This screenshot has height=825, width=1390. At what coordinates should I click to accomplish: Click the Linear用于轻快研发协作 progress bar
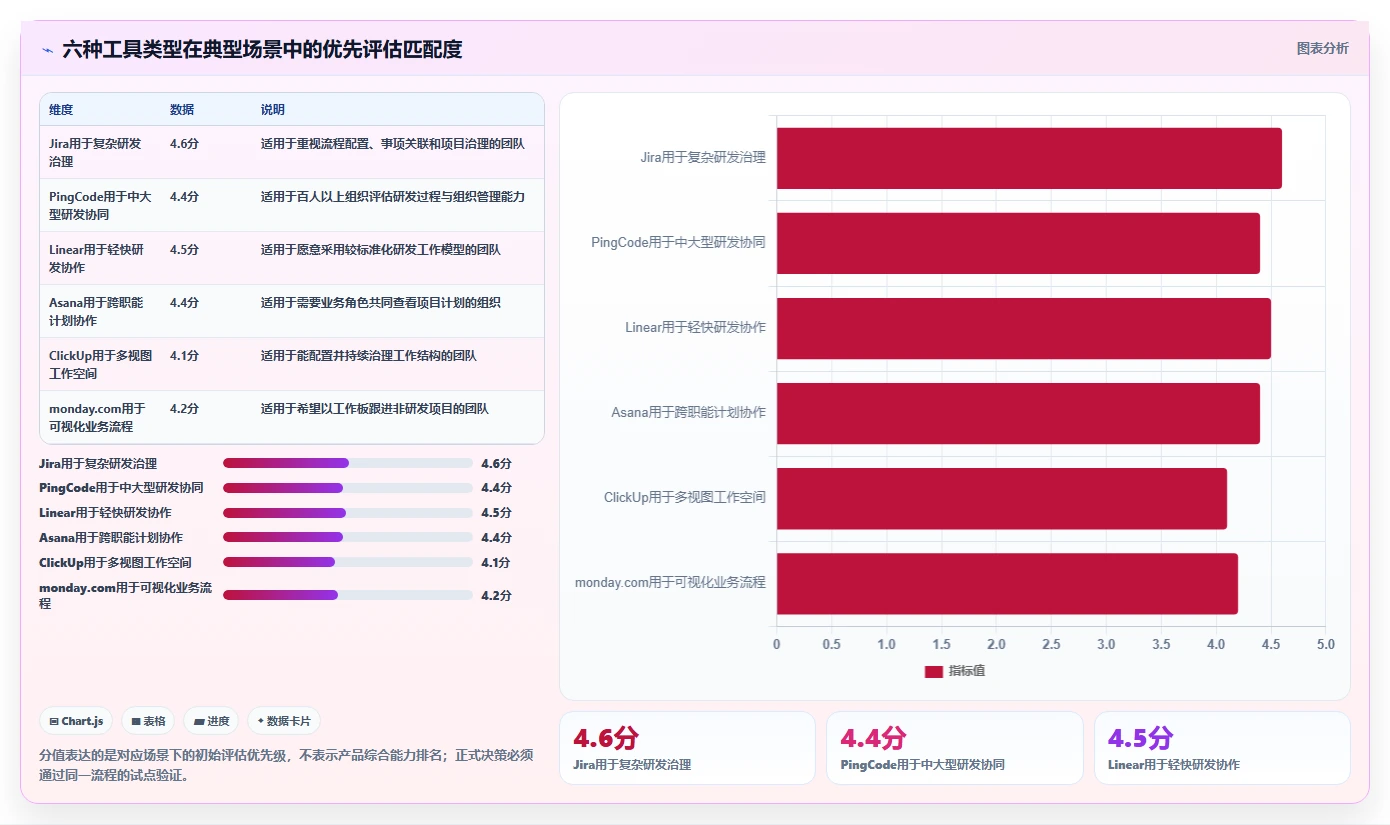click(348, 513)
